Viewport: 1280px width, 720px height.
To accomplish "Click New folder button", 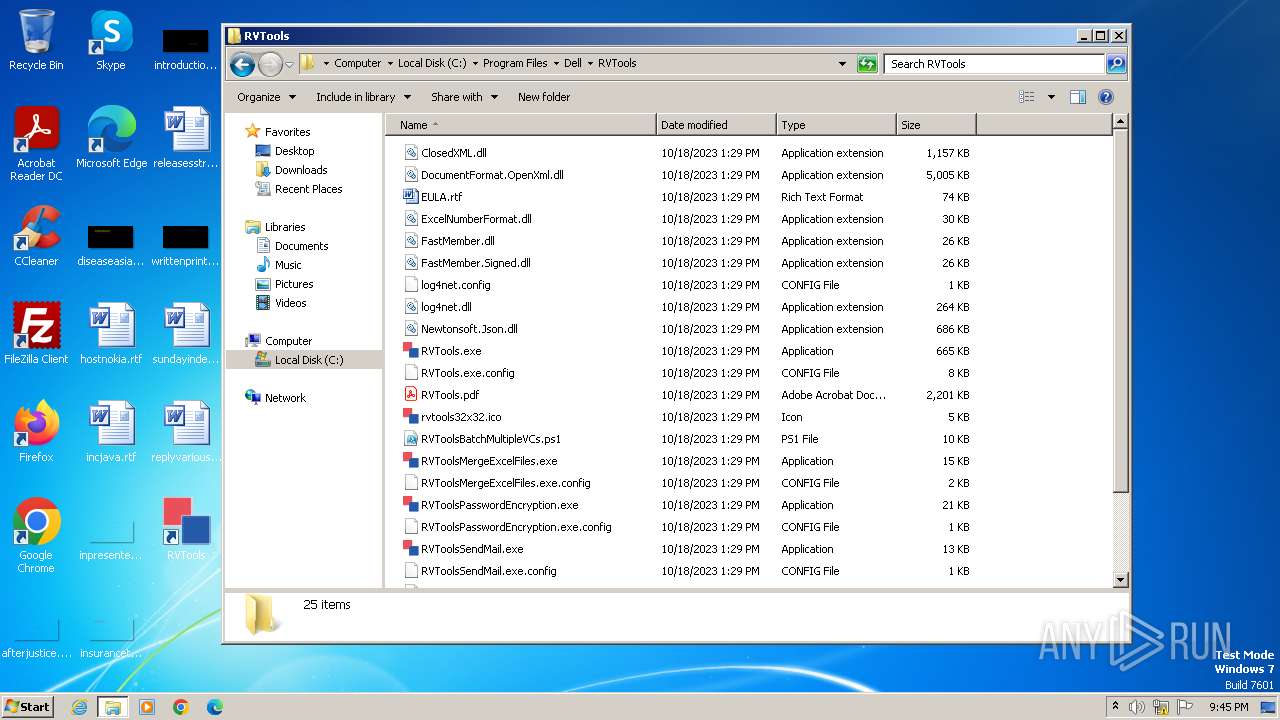I will [544, 97].
